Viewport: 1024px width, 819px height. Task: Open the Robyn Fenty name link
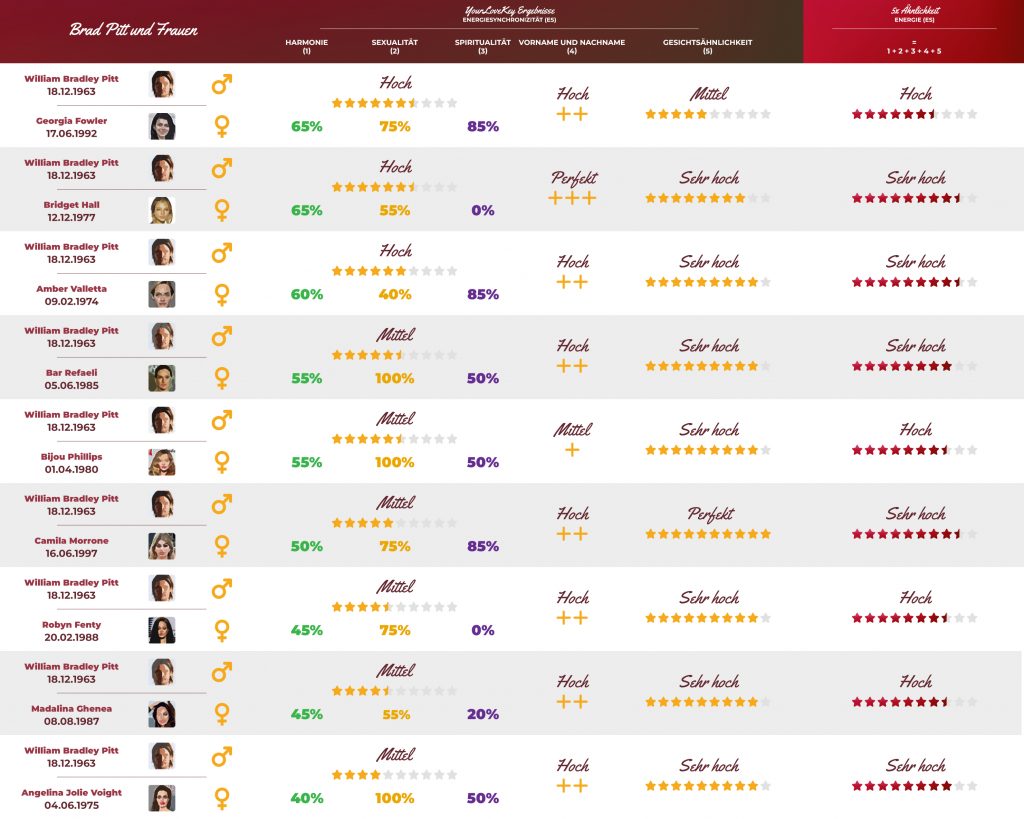(x=73, y=625)
